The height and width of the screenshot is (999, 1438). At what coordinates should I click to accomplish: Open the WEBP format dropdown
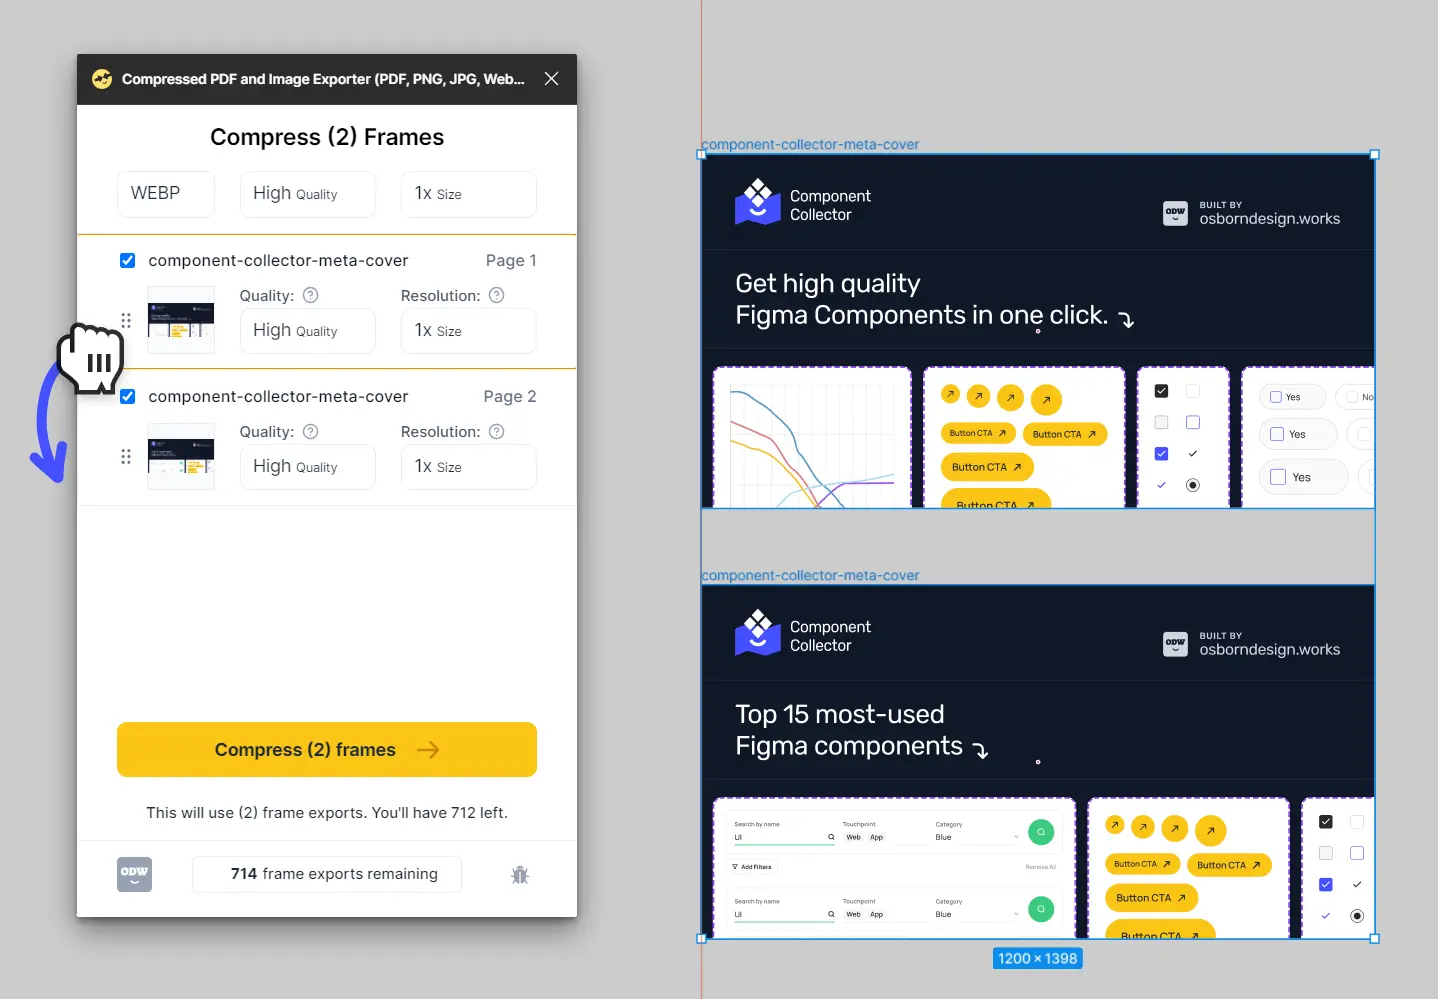click(x=165, y=194)
